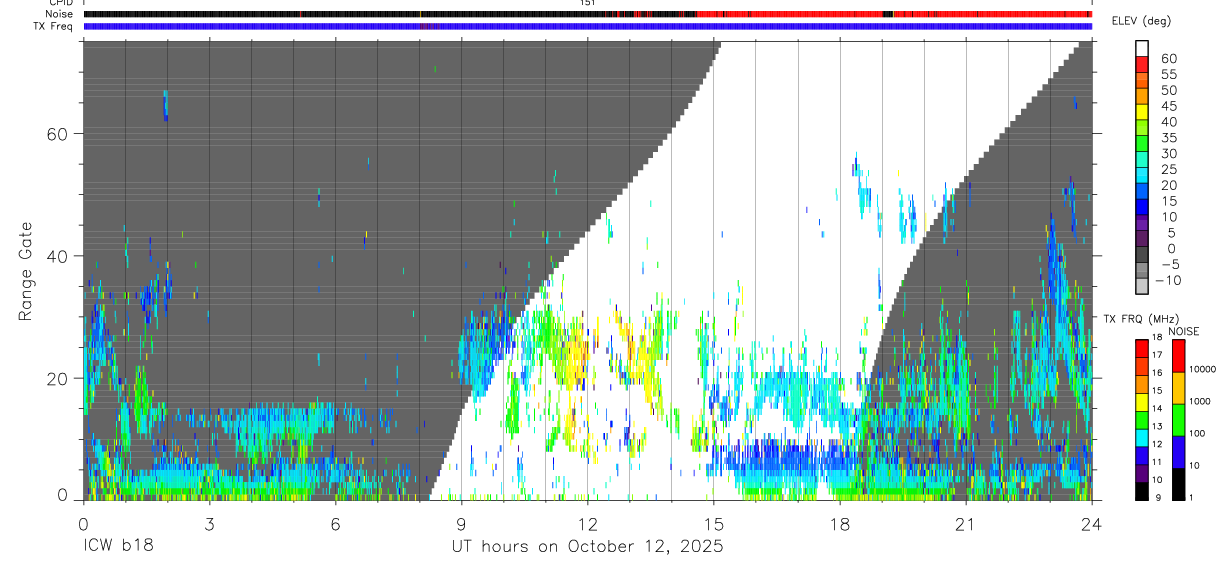This screenshot has width=1228, height=567.
Task: Pick the black bottom segment of TX FRQ colorbar
Action: tap(1142, 491)
